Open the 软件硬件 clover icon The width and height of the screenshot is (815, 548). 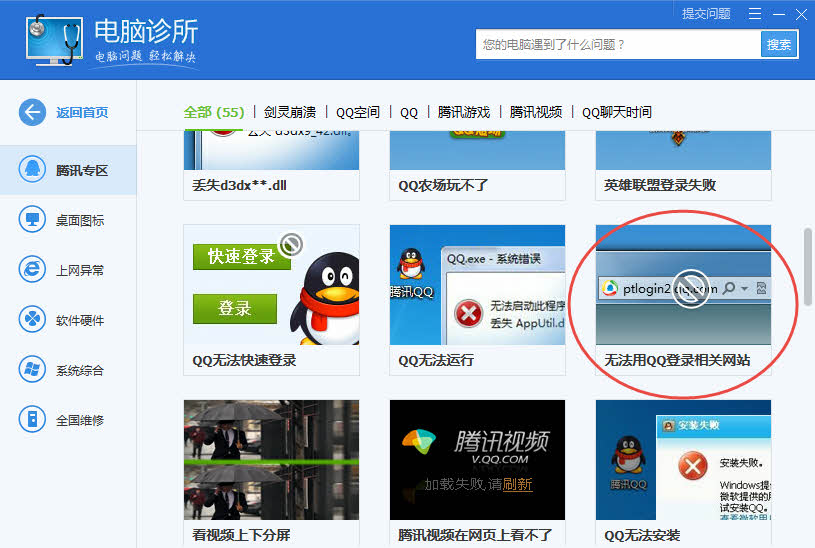pyautogui.click(x=32, y=319)
